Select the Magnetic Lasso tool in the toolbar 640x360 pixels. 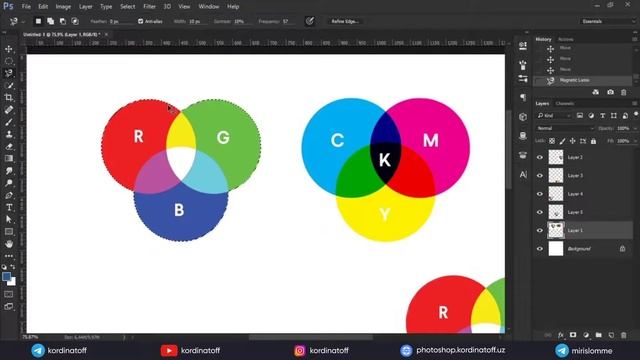tap(9, 73)
